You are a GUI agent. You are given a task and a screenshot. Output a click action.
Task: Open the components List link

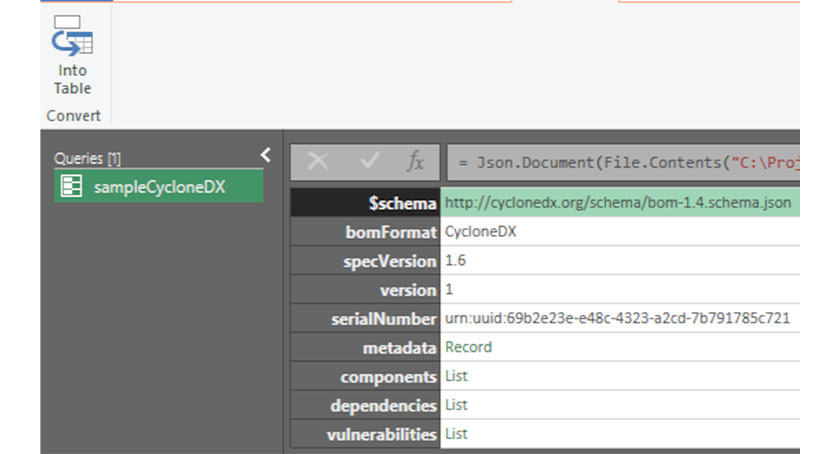tap(456, 377)
